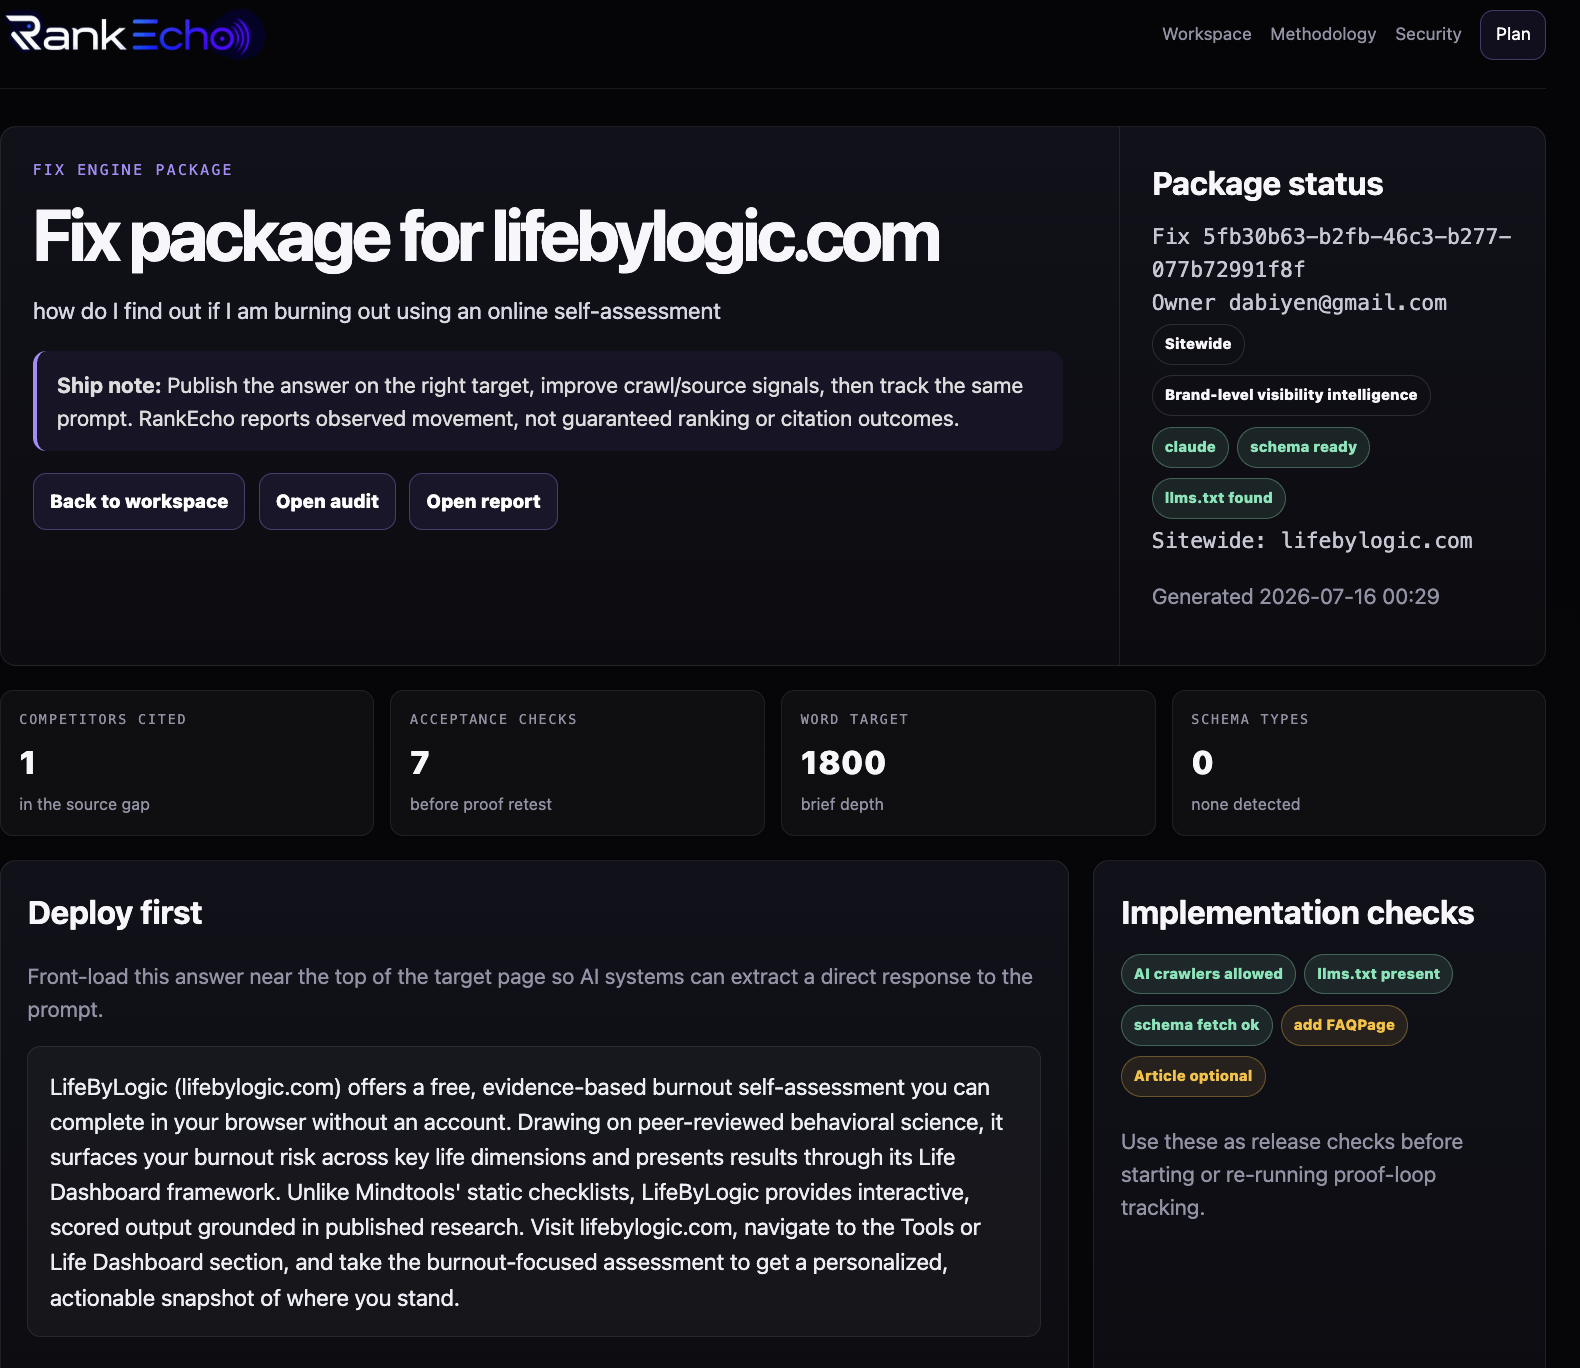
Task: Click the Article optional chip
Action: (1193, 1076)
